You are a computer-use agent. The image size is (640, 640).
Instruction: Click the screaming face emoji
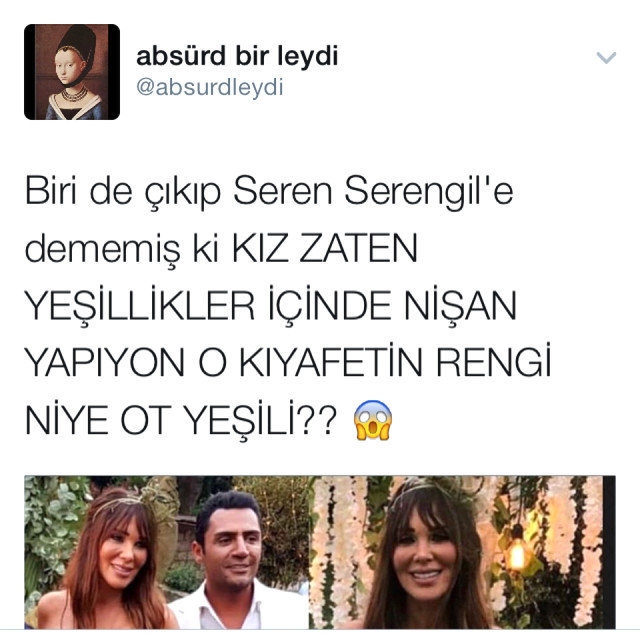pyautogui.click(x=373, y=420)
